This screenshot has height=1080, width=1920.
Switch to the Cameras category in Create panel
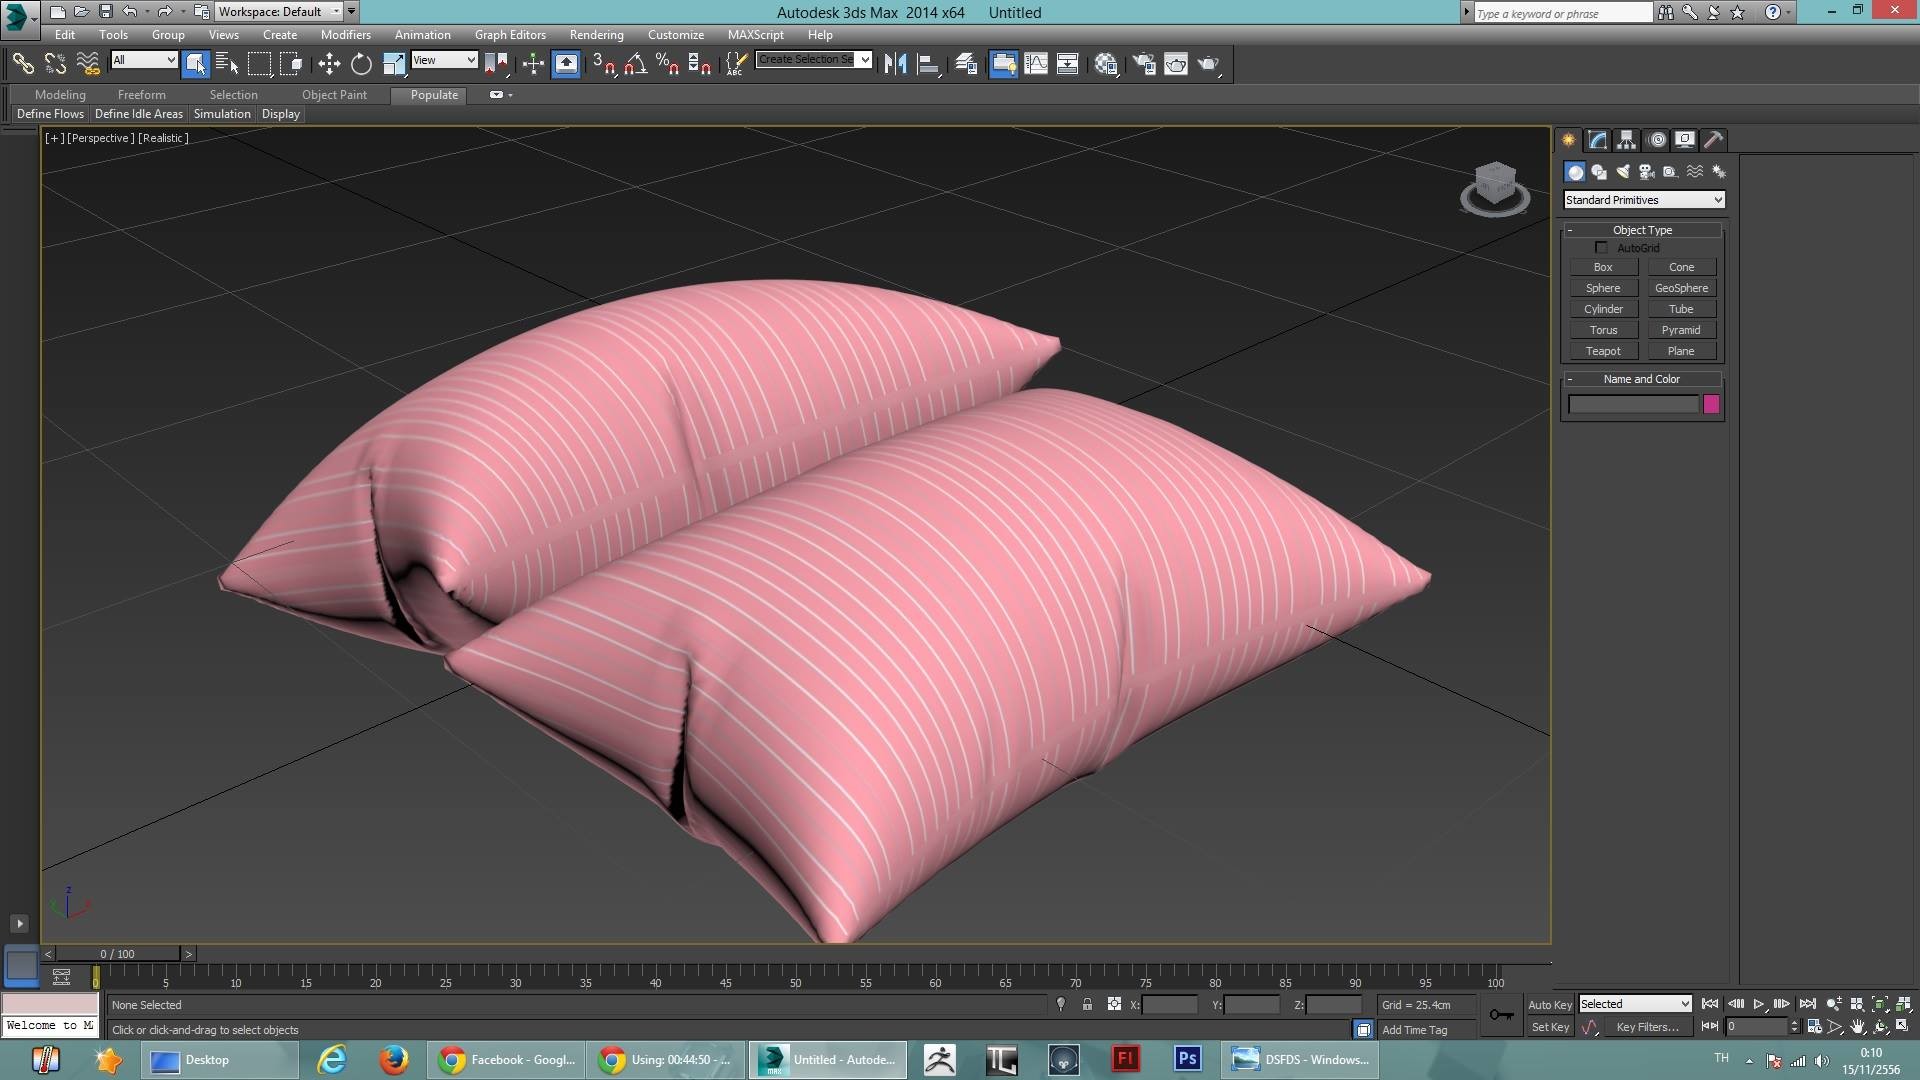tap(1646, 171)
